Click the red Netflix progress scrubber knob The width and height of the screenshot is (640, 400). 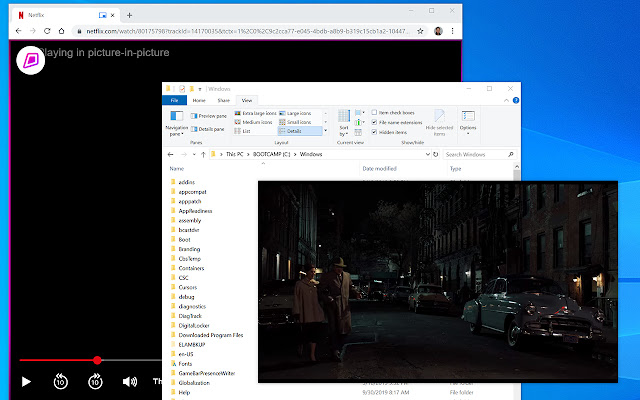(97, 360)
